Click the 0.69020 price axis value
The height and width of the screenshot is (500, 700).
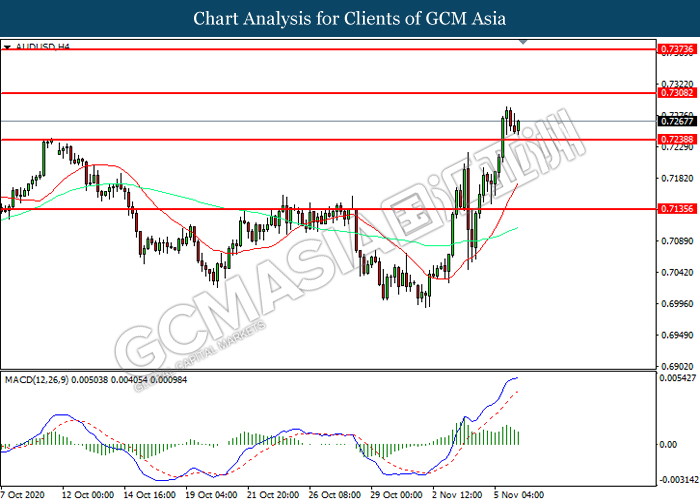pos(677,367)
